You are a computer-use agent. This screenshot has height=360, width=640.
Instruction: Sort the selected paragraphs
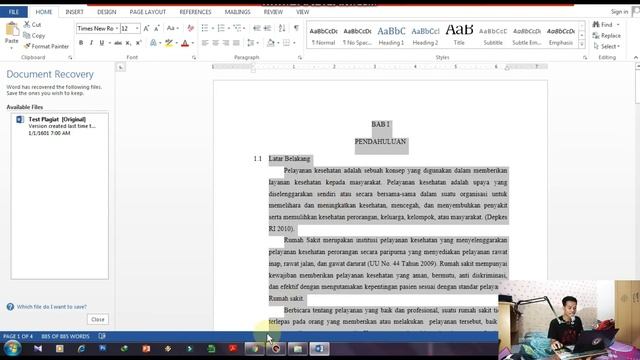(x=282, y=28)
